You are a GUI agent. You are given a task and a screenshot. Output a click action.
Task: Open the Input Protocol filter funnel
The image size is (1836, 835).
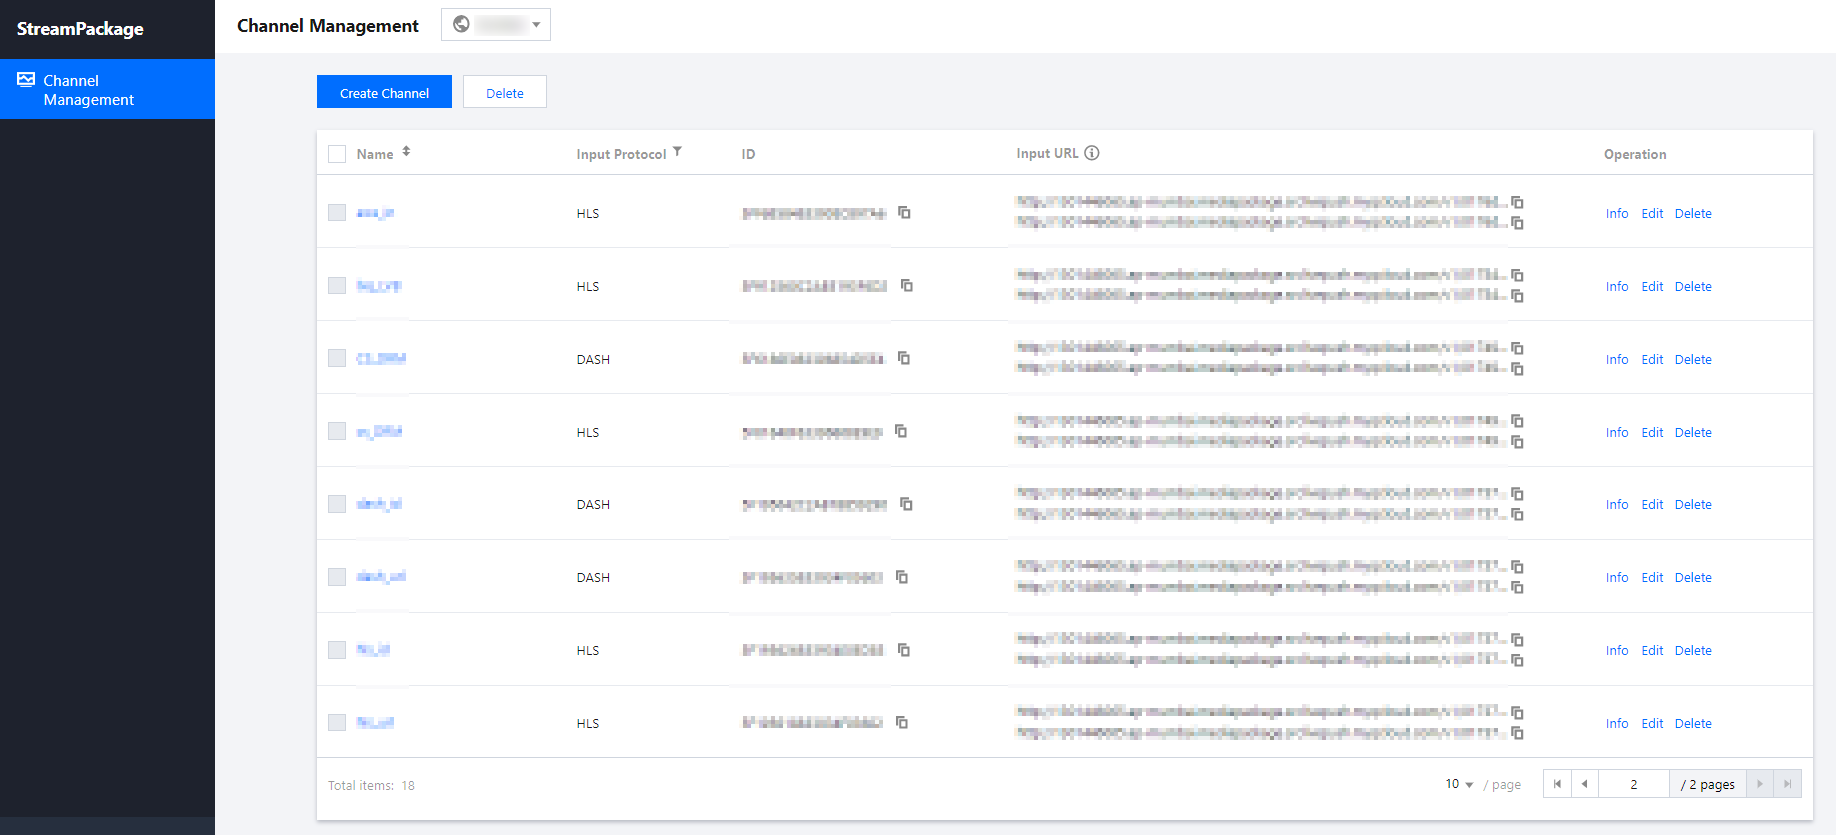[677, 152]
